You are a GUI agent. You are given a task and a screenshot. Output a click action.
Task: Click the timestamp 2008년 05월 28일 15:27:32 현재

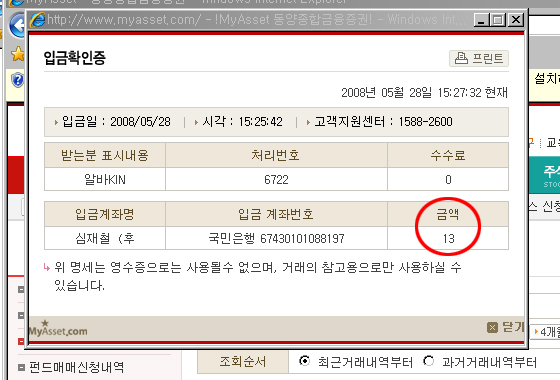coord(424,92)
